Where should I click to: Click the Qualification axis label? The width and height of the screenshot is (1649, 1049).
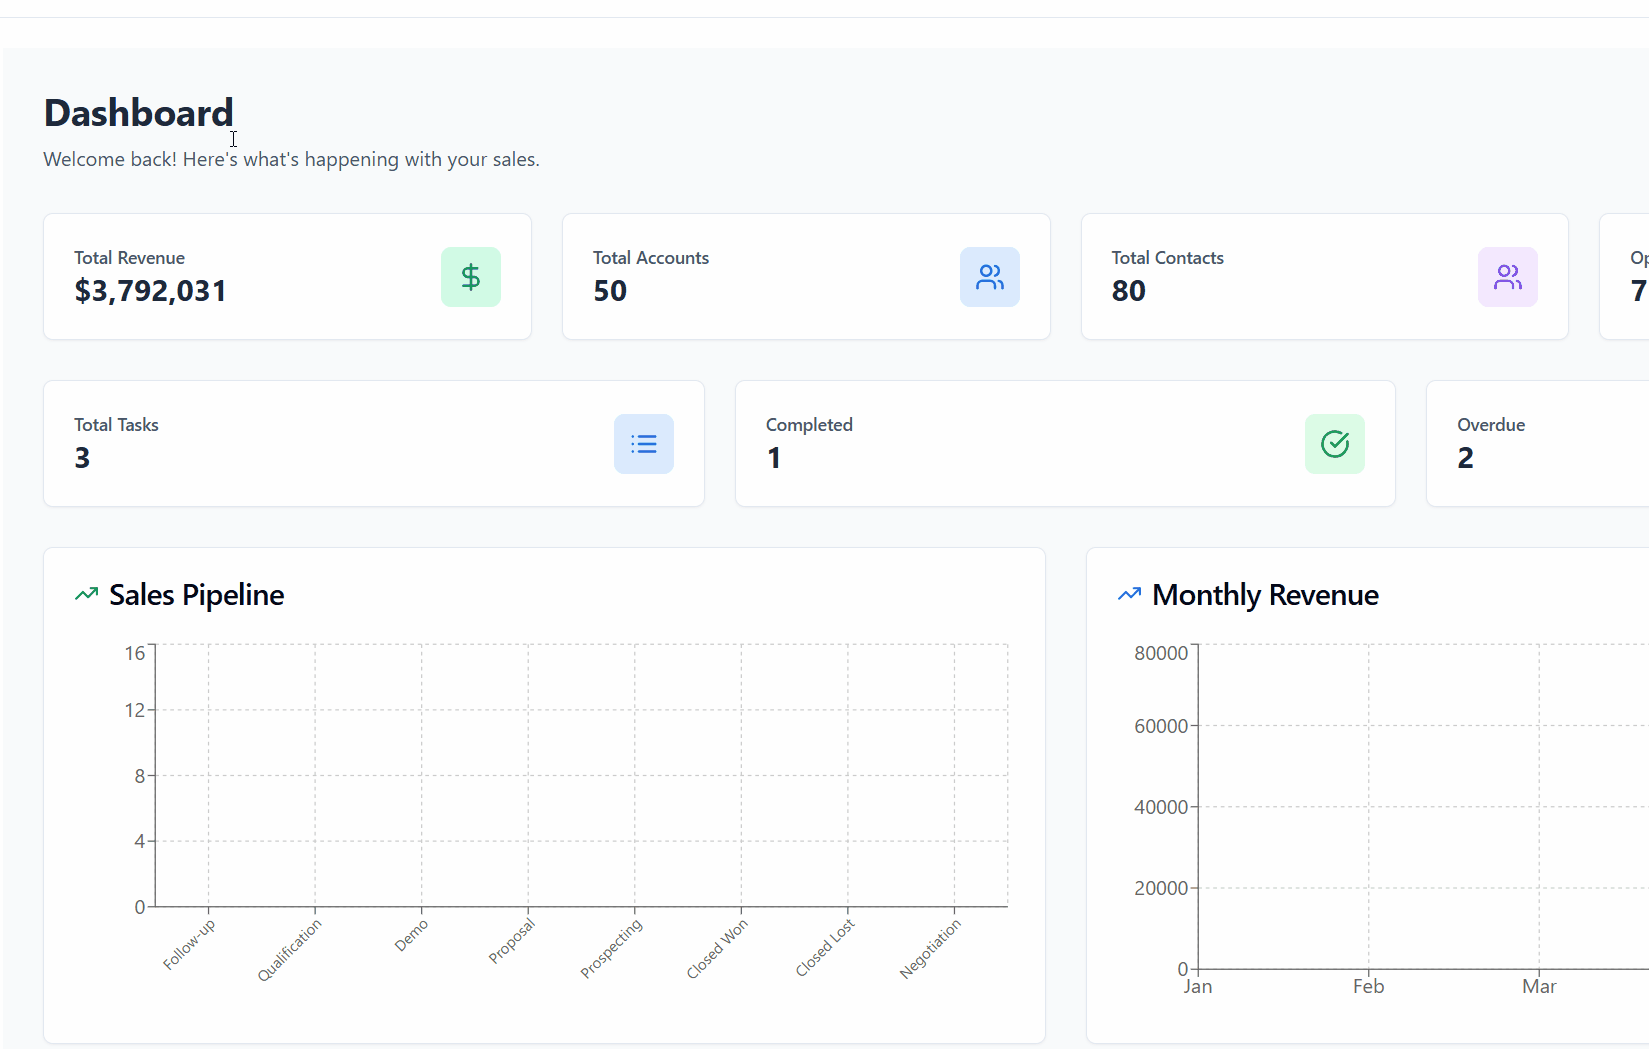[290, 950]
